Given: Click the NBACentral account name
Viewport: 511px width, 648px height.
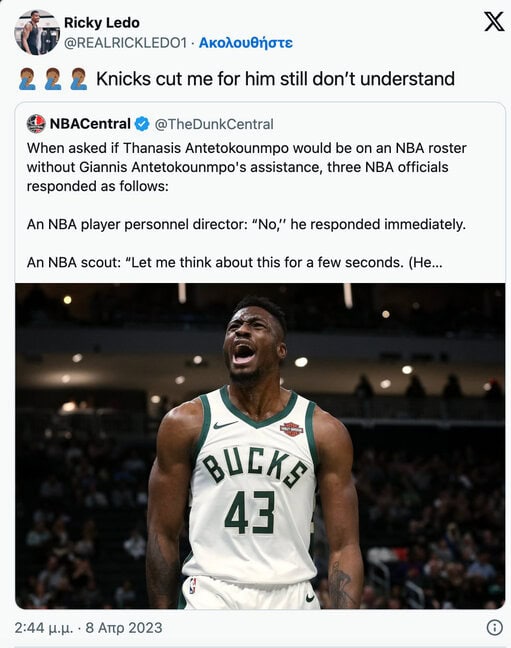Looking at the screenshot, I should (90, 124).
